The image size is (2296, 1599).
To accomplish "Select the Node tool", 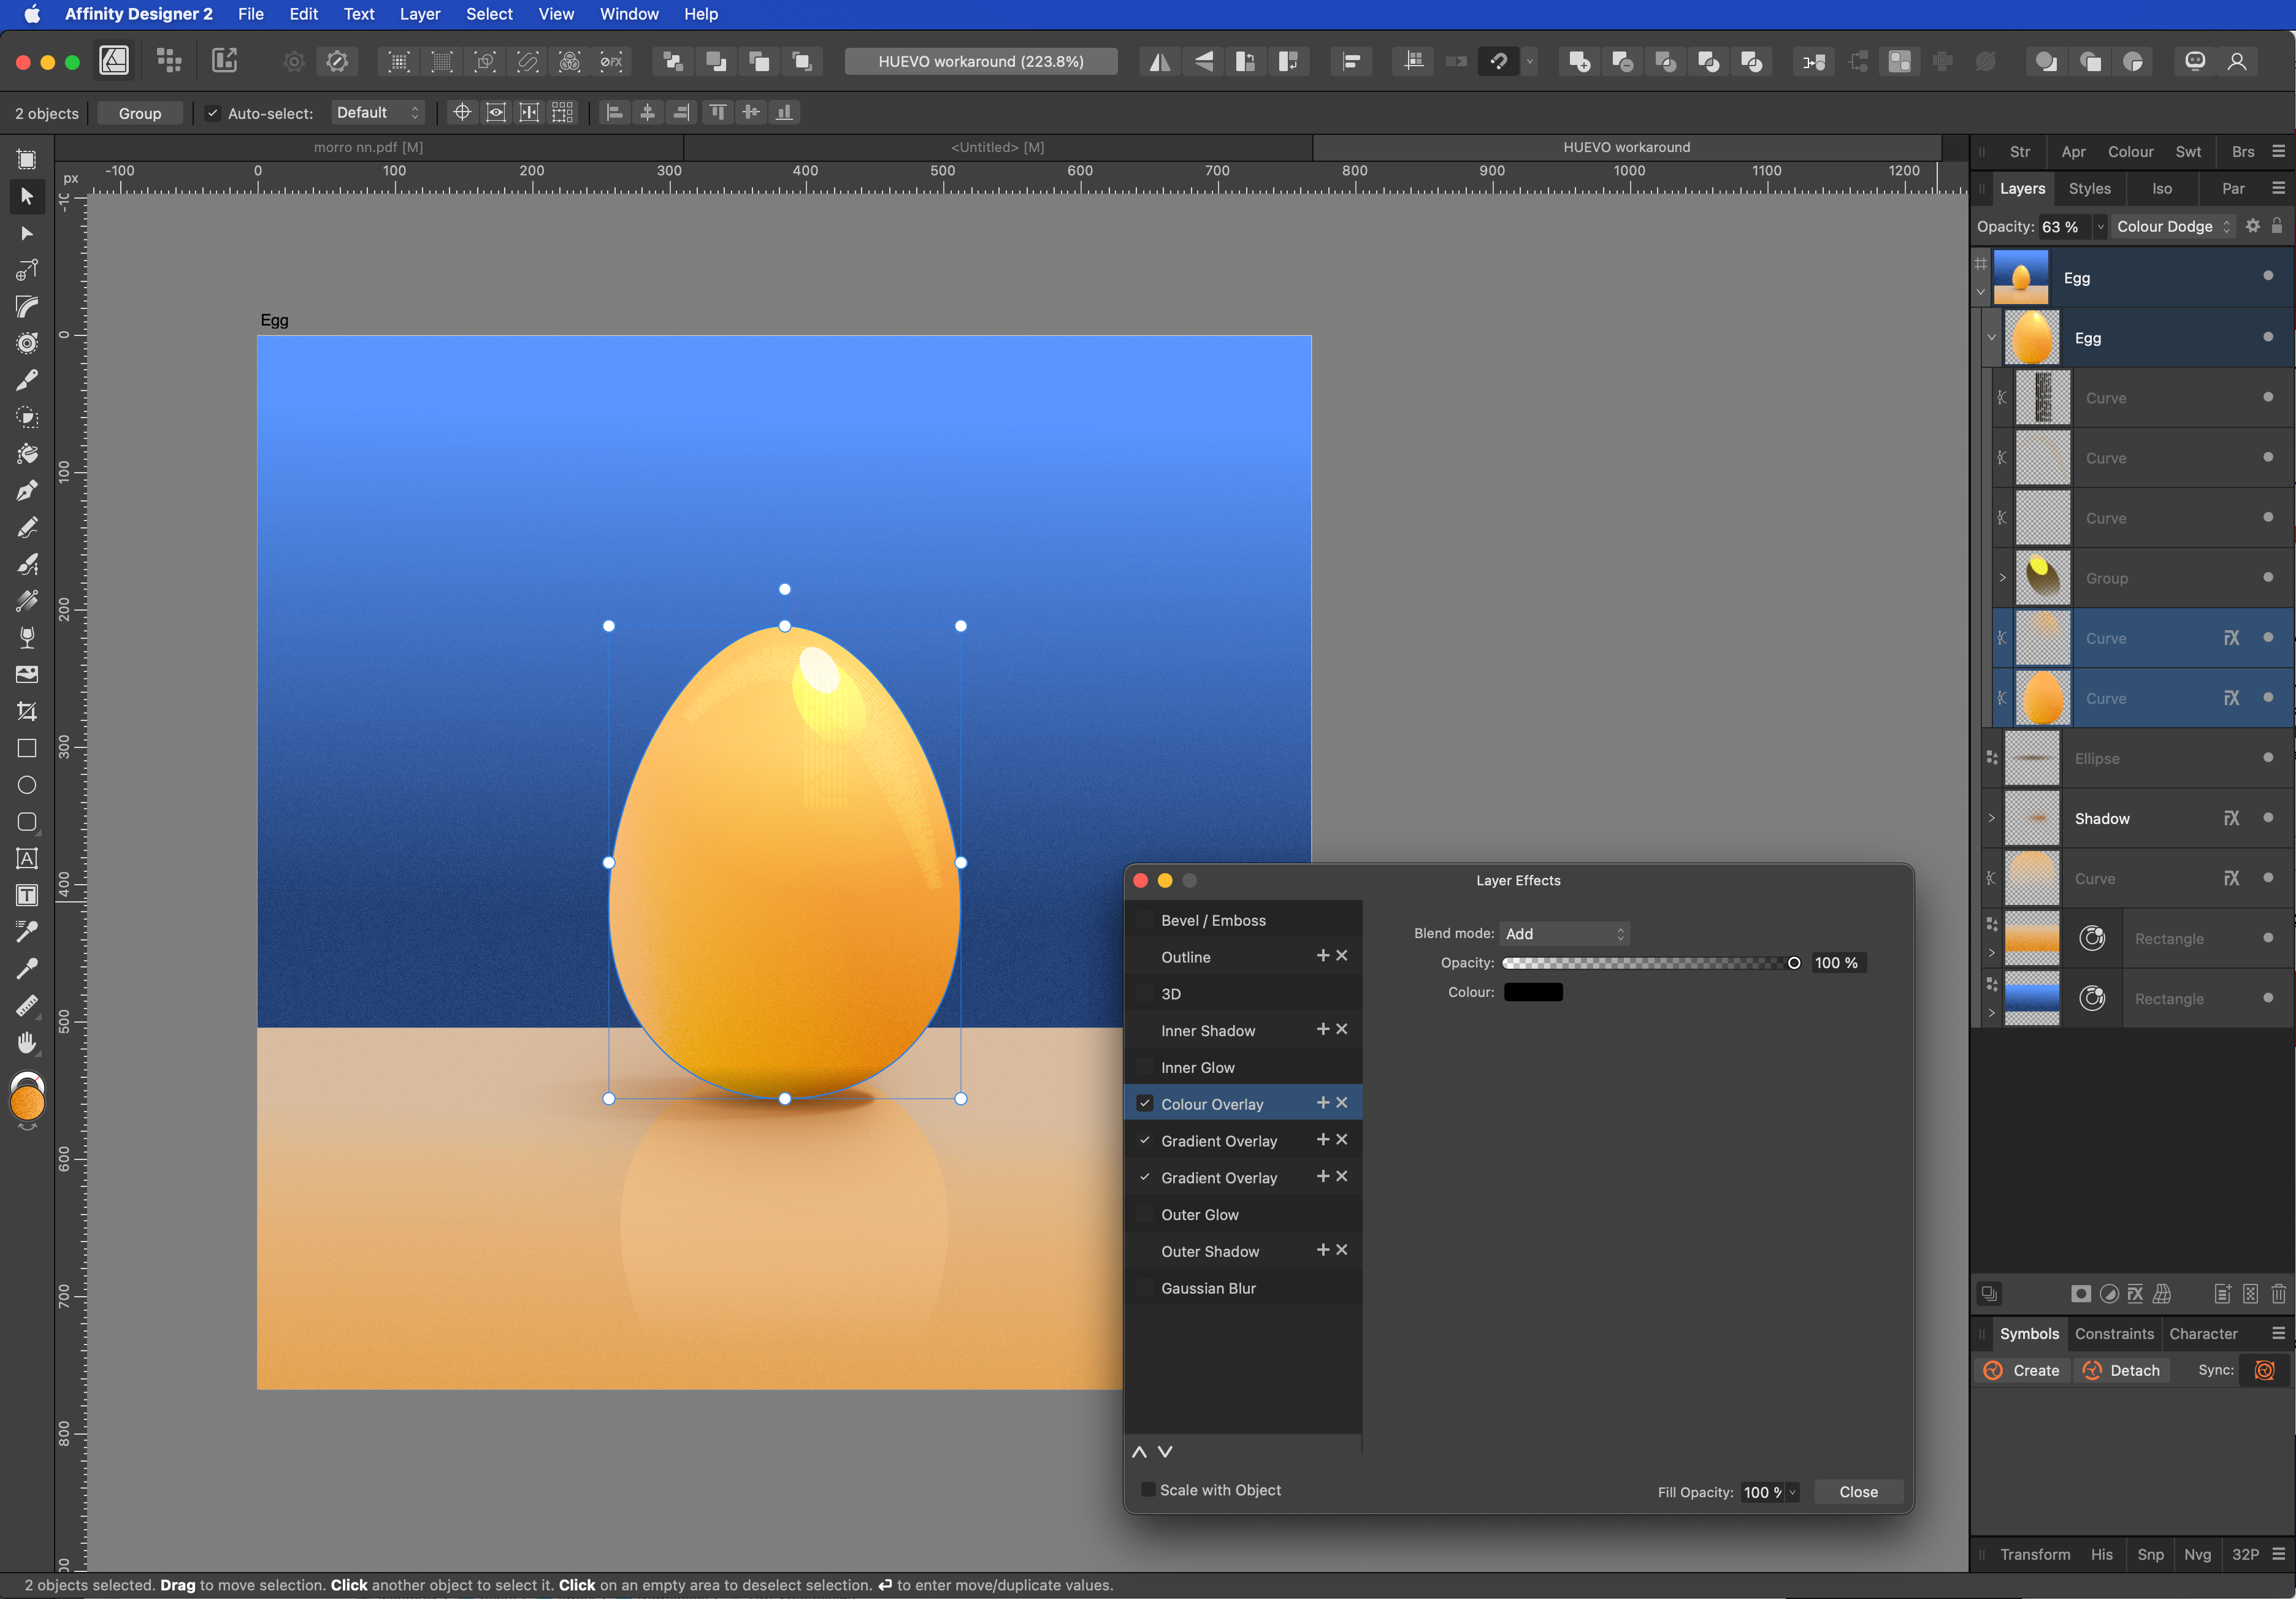I will click(x=27, y=233).
